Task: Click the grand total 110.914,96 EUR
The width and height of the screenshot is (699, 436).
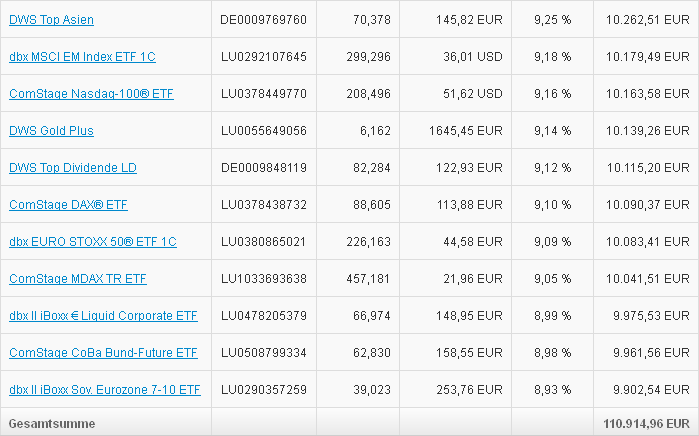Action: tap(646, 424)
